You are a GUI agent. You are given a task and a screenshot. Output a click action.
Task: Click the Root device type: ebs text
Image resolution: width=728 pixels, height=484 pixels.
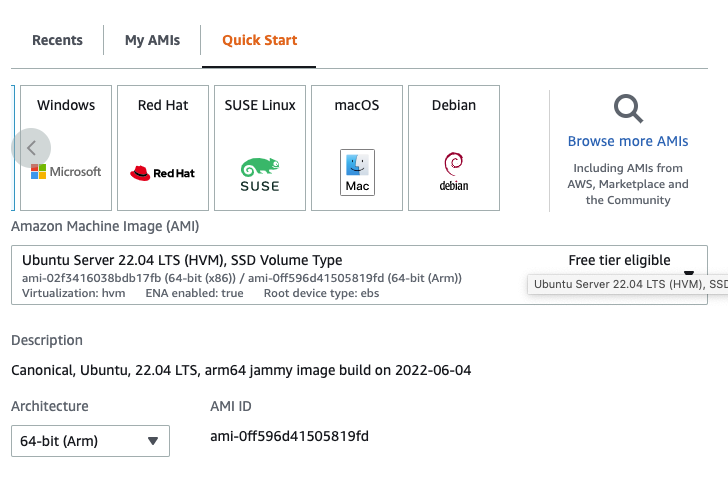coord(321,293)
